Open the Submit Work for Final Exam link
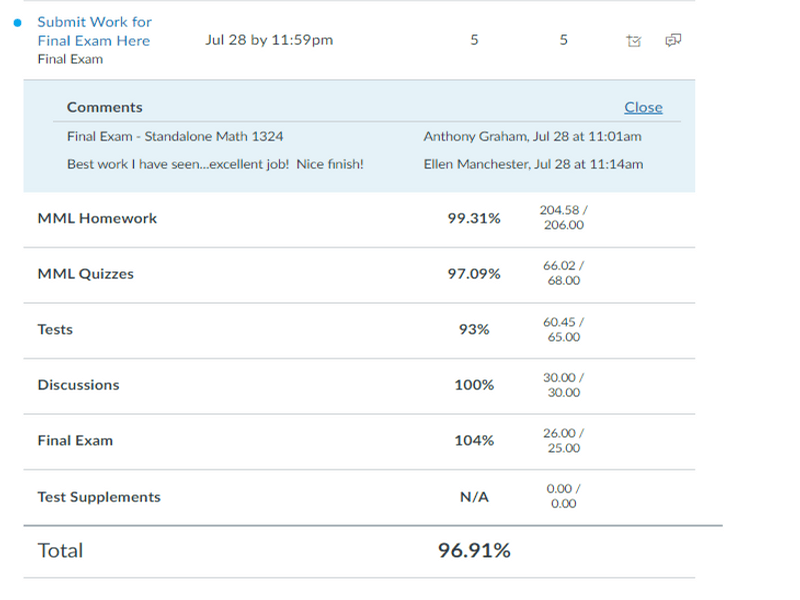Screen dimensions: 800x600 click(x=94, y=31)
